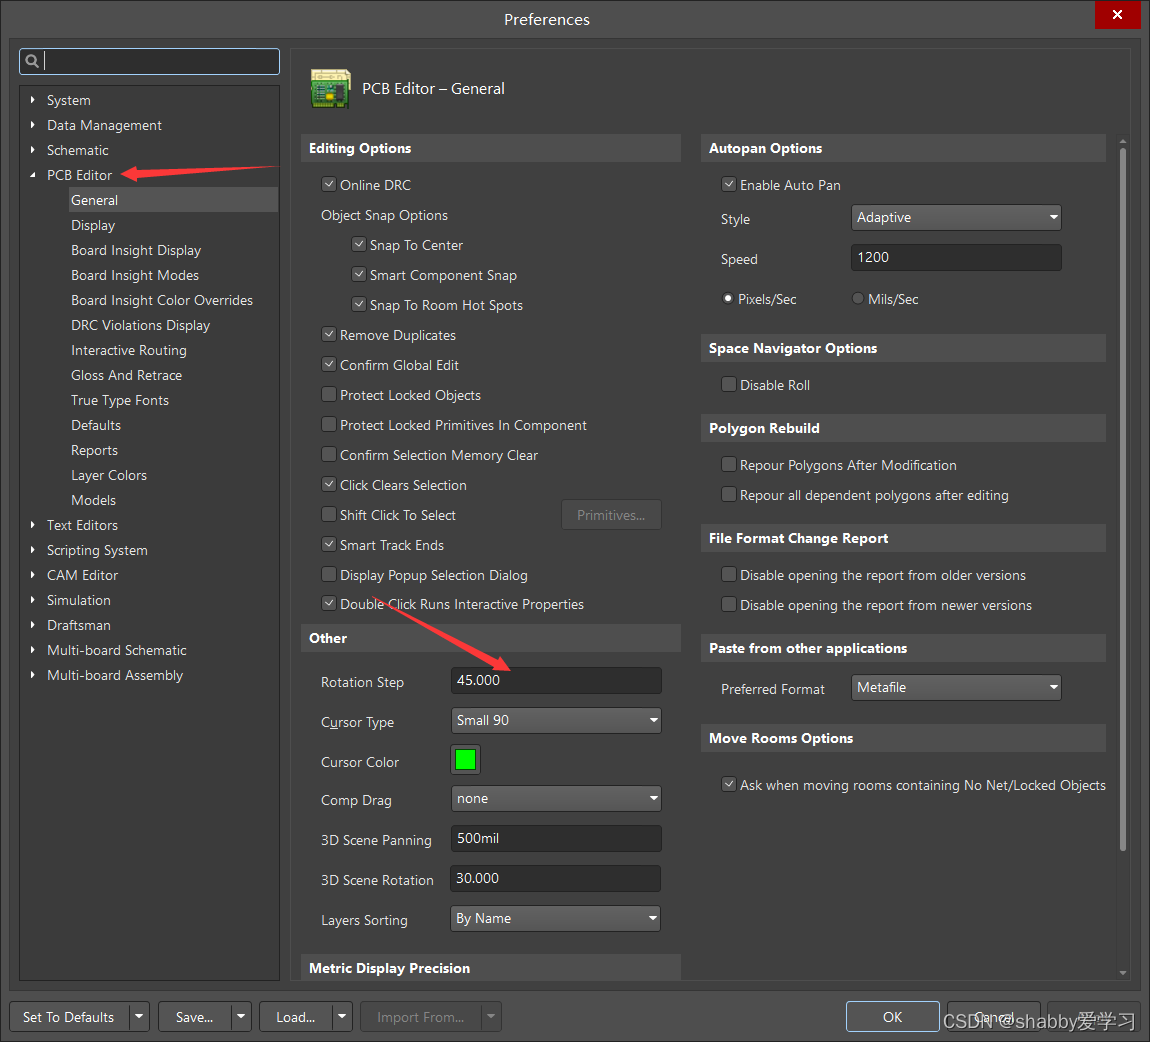
Task: Open Load button arrow menu
Action: (x=343, y=1016)
